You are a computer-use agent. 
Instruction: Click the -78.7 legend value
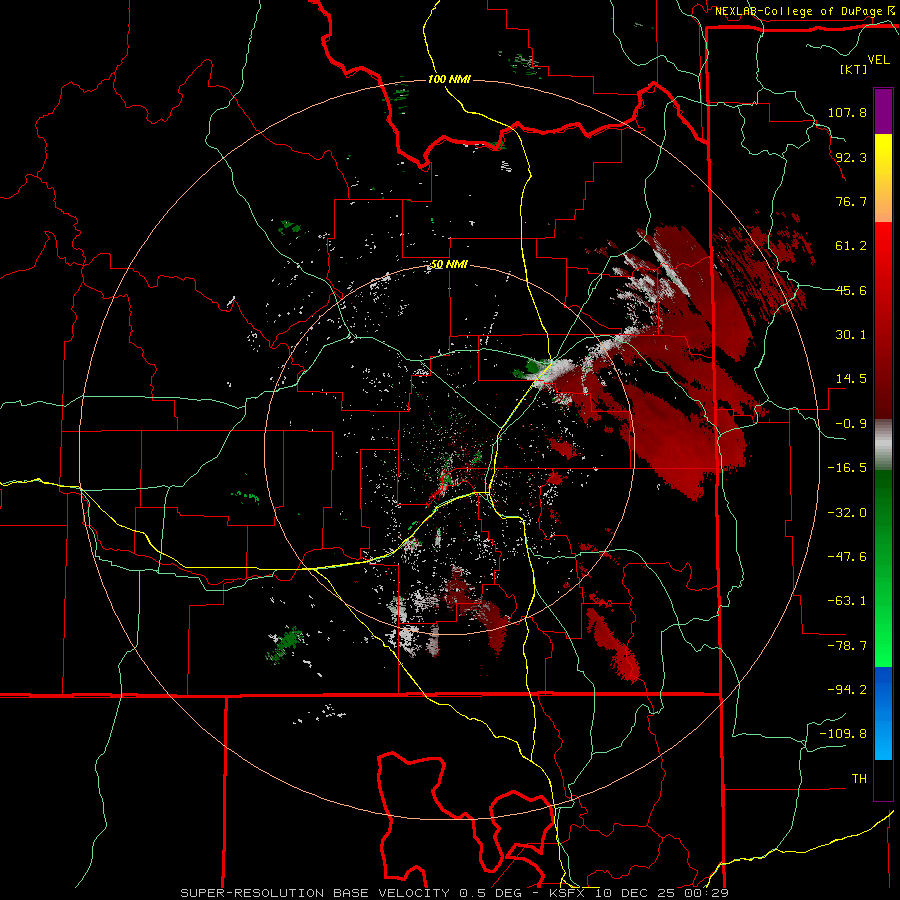click(847, 646)
